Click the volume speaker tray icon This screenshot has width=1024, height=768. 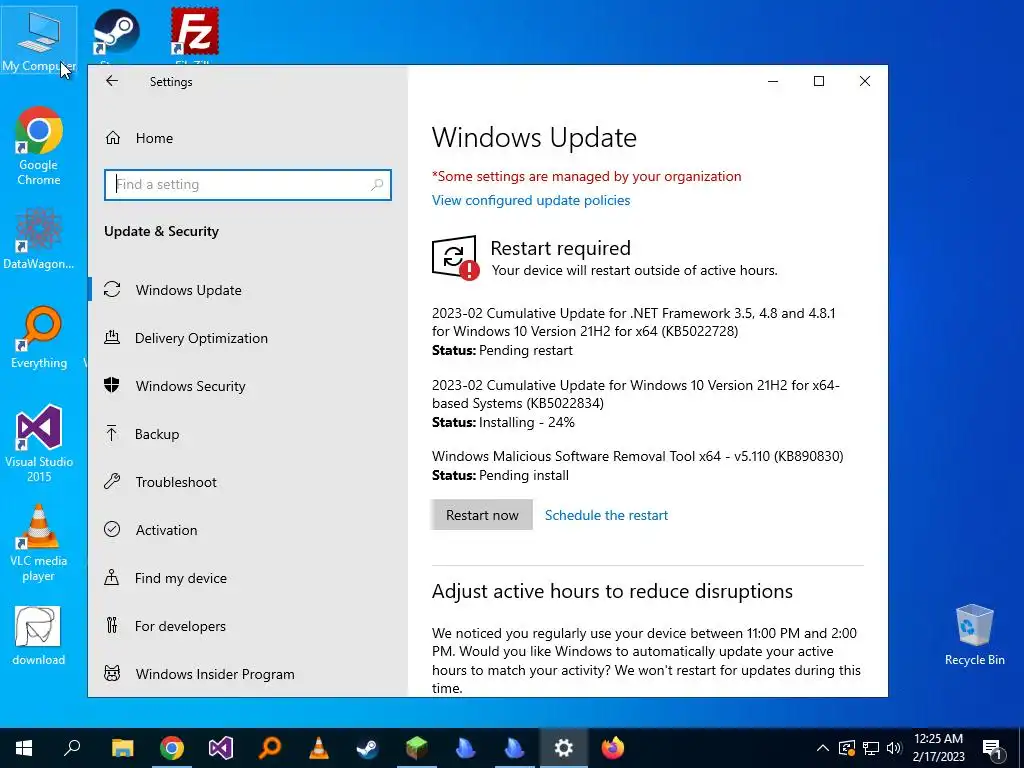(894, 748)
